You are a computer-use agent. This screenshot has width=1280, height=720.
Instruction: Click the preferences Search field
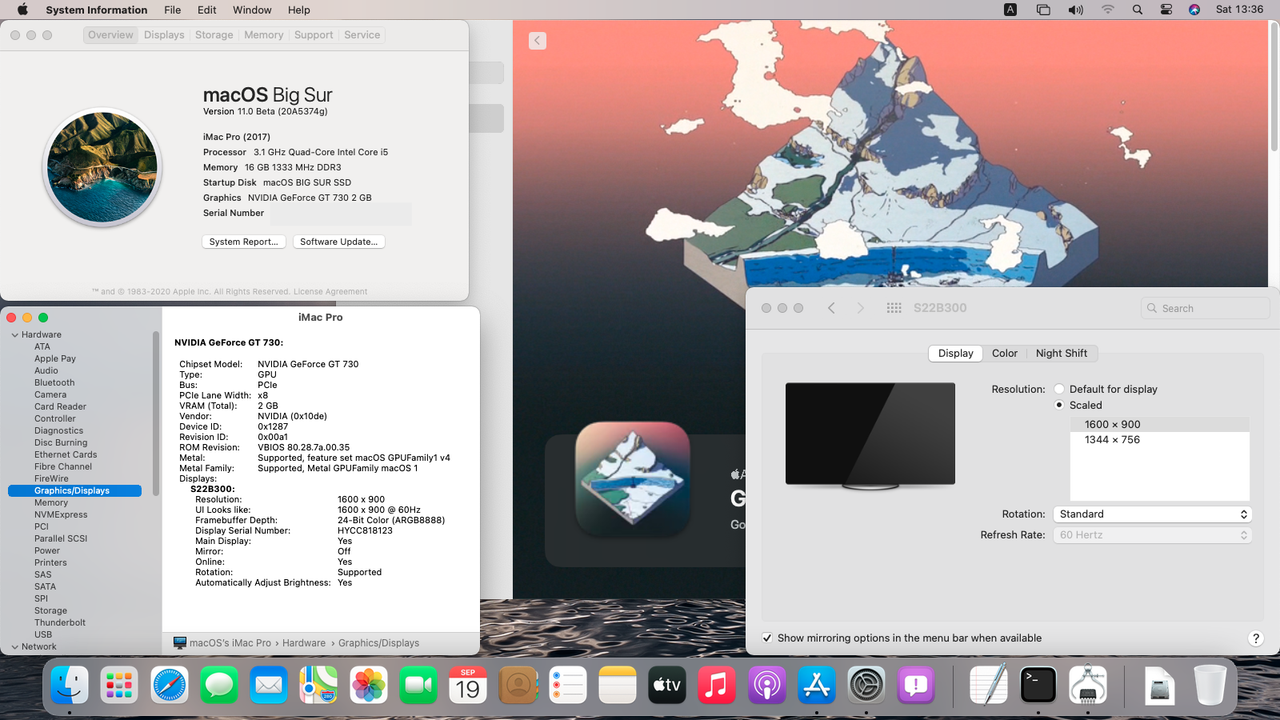tap(1205, 308)
